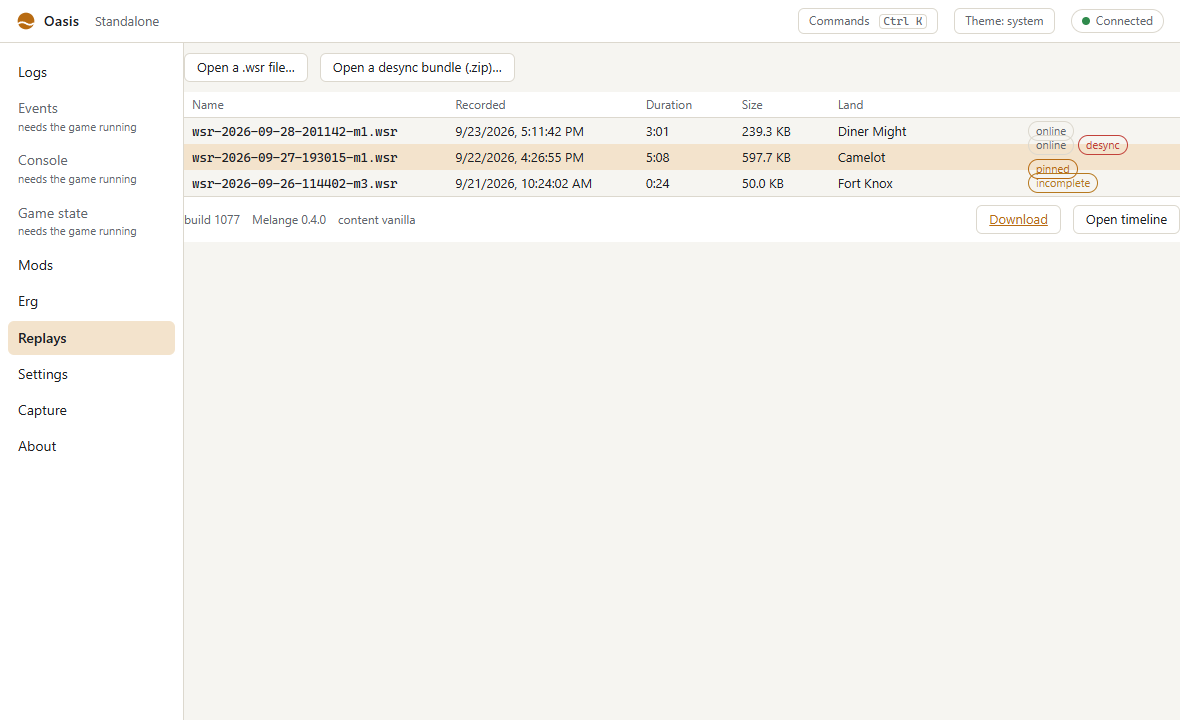
Task: Sort by the Duration column header
Action: coord(668,105)
